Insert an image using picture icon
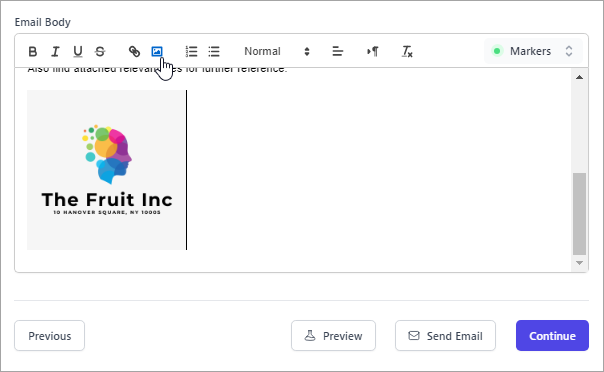Image resolution: width=604 pixels, height=372 pixels. tap(157, 51)
